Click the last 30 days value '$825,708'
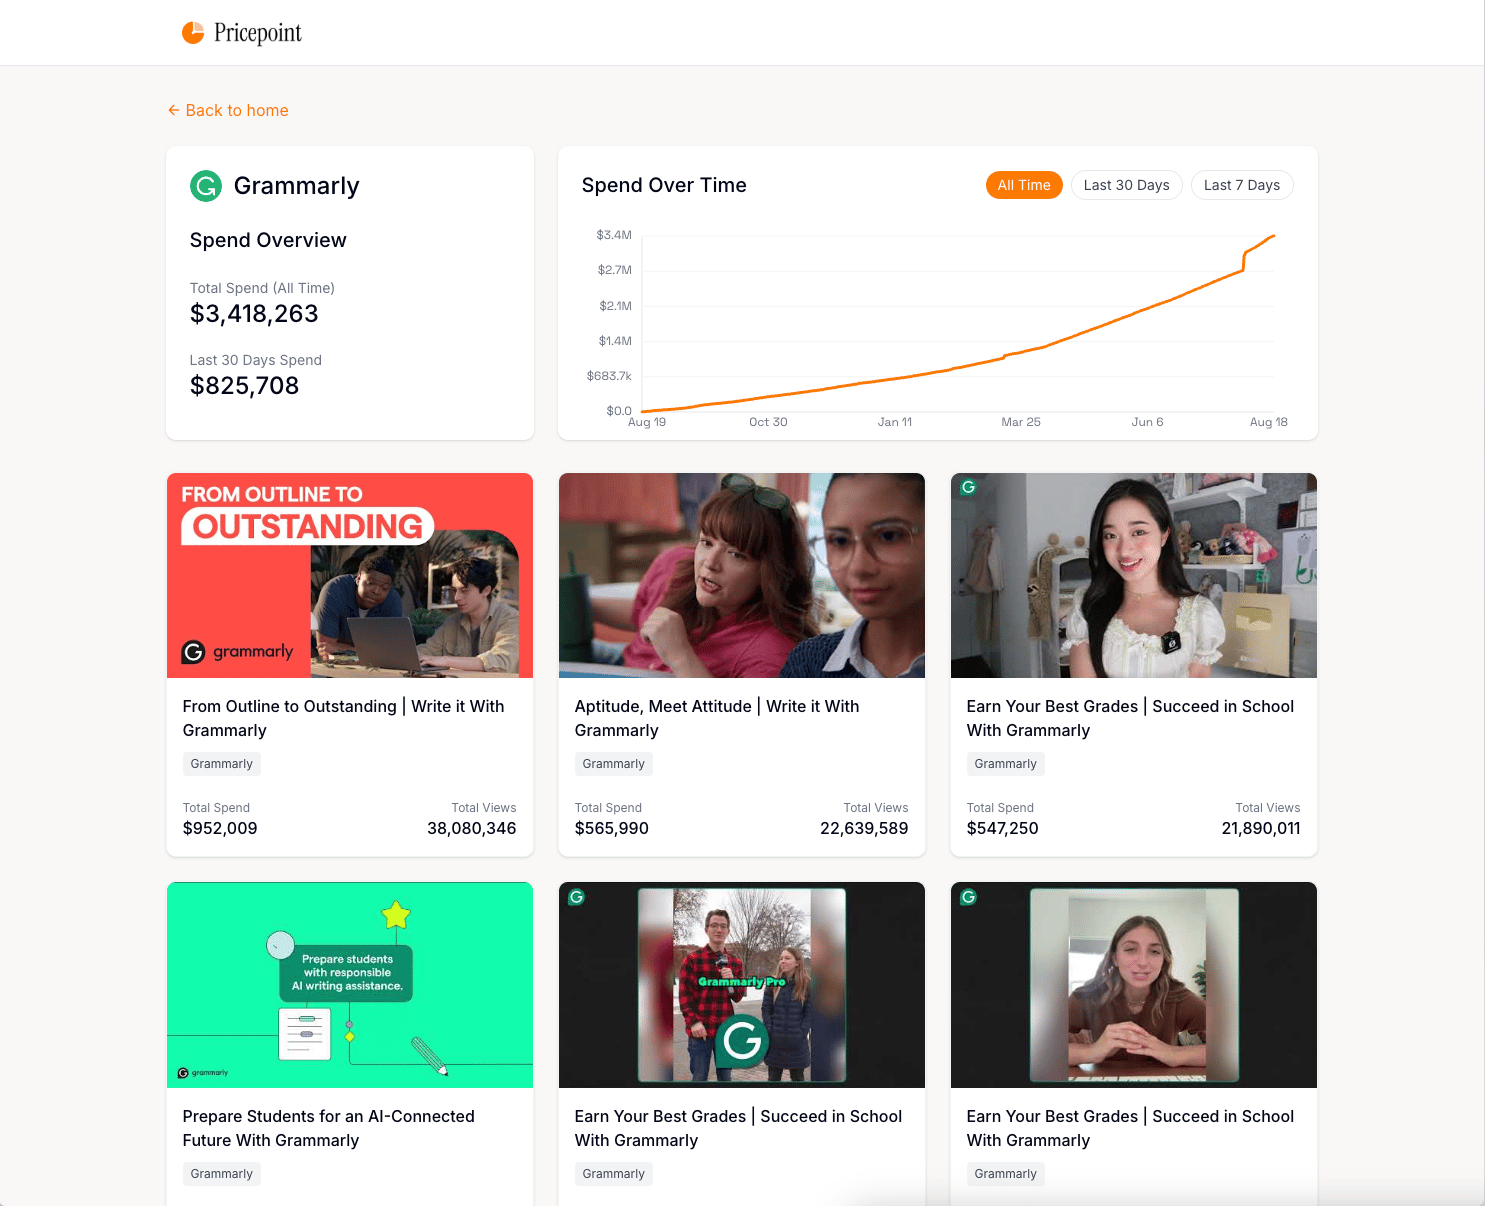1485x1206 pixels. pyautogui.click(x=245, y=386)
